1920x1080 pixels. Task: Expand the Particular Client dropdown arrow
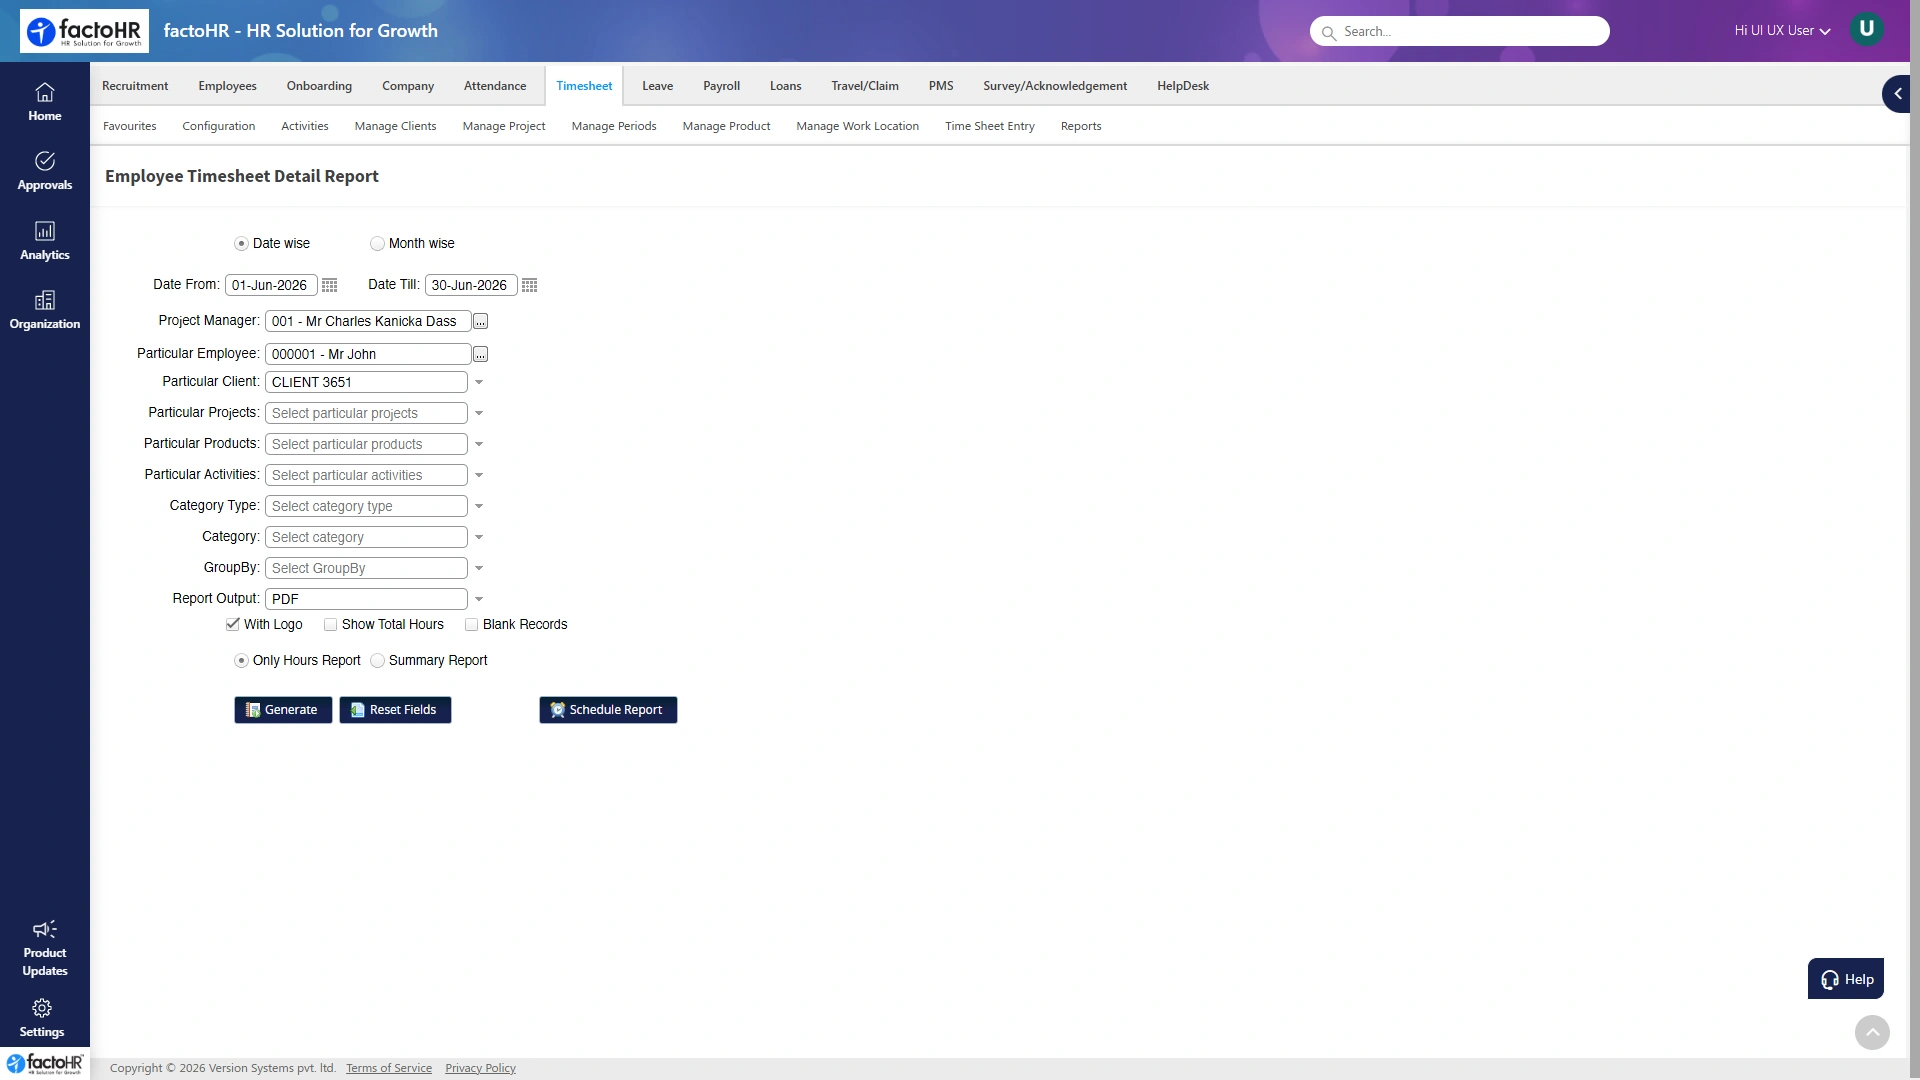point(479,382)
